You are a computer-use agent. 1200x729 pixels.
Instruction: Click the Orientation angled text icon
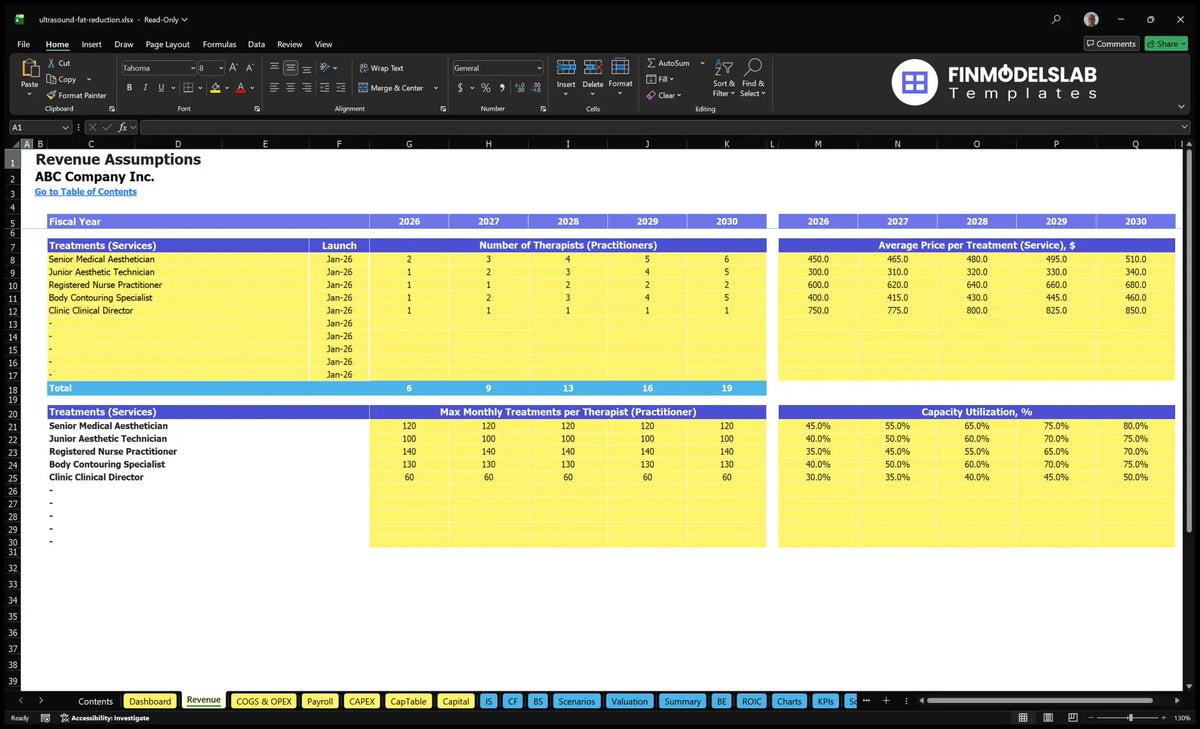click(x=325, y=68)
